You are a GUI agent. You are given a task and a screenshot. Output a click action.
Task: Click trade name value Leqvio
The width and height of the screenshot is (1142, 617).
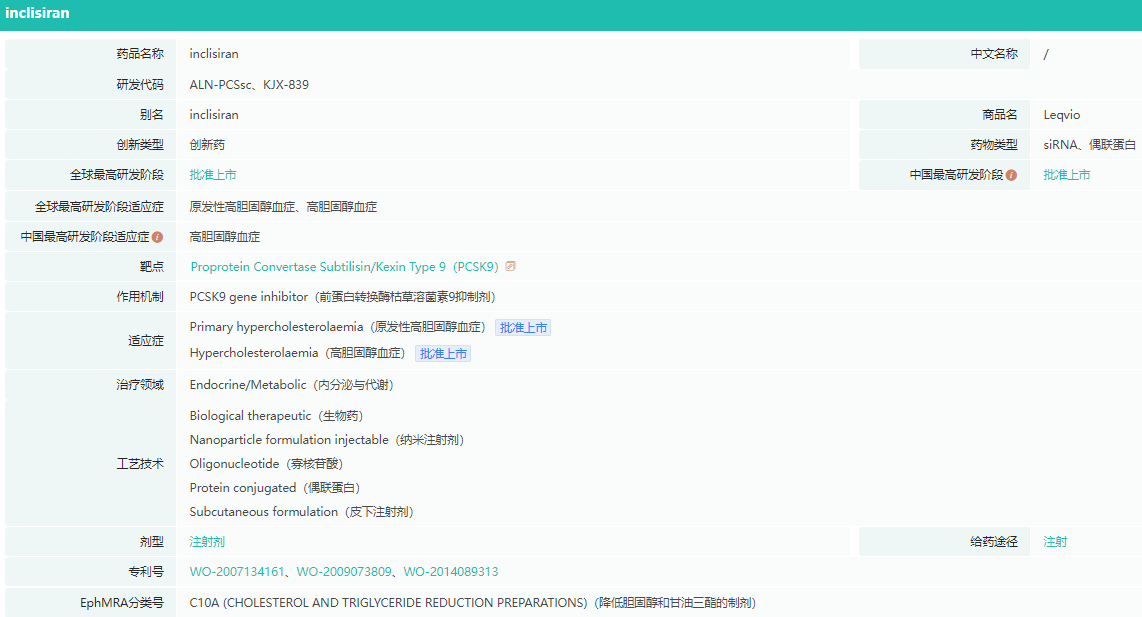[1061, 115]
